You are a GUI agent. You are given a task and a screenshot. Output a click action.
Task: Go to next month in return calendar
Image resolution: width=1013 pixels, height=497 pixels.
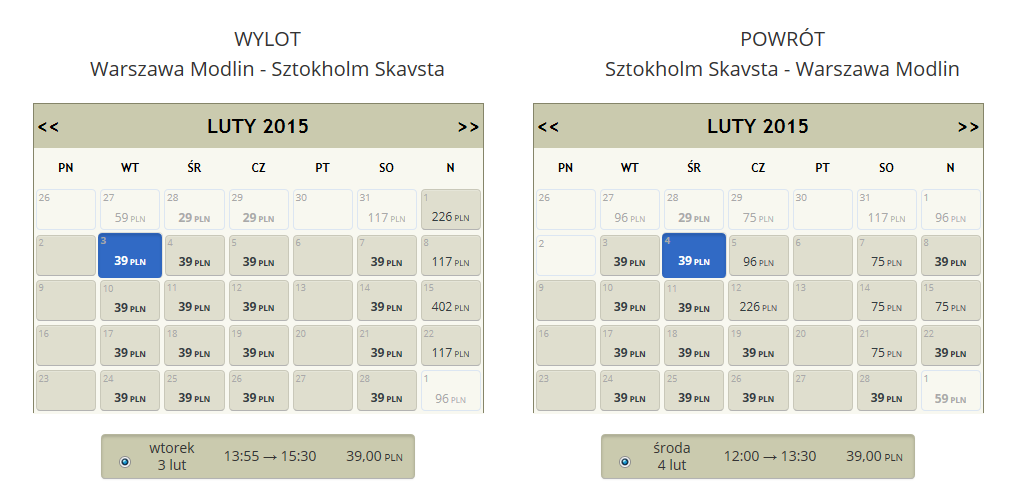click(x=968, y=127)
